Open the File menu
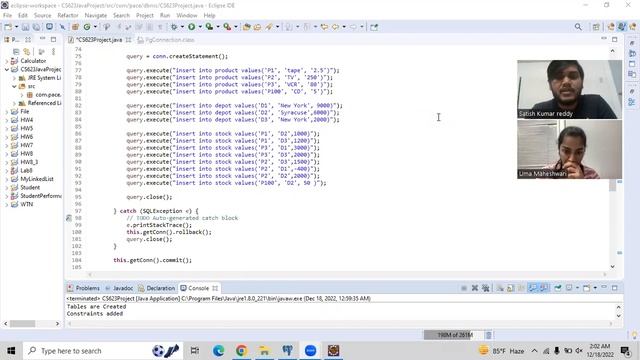The width and height of the screenshot is (640, 360). pyautogui.click(x=7, y=16)
